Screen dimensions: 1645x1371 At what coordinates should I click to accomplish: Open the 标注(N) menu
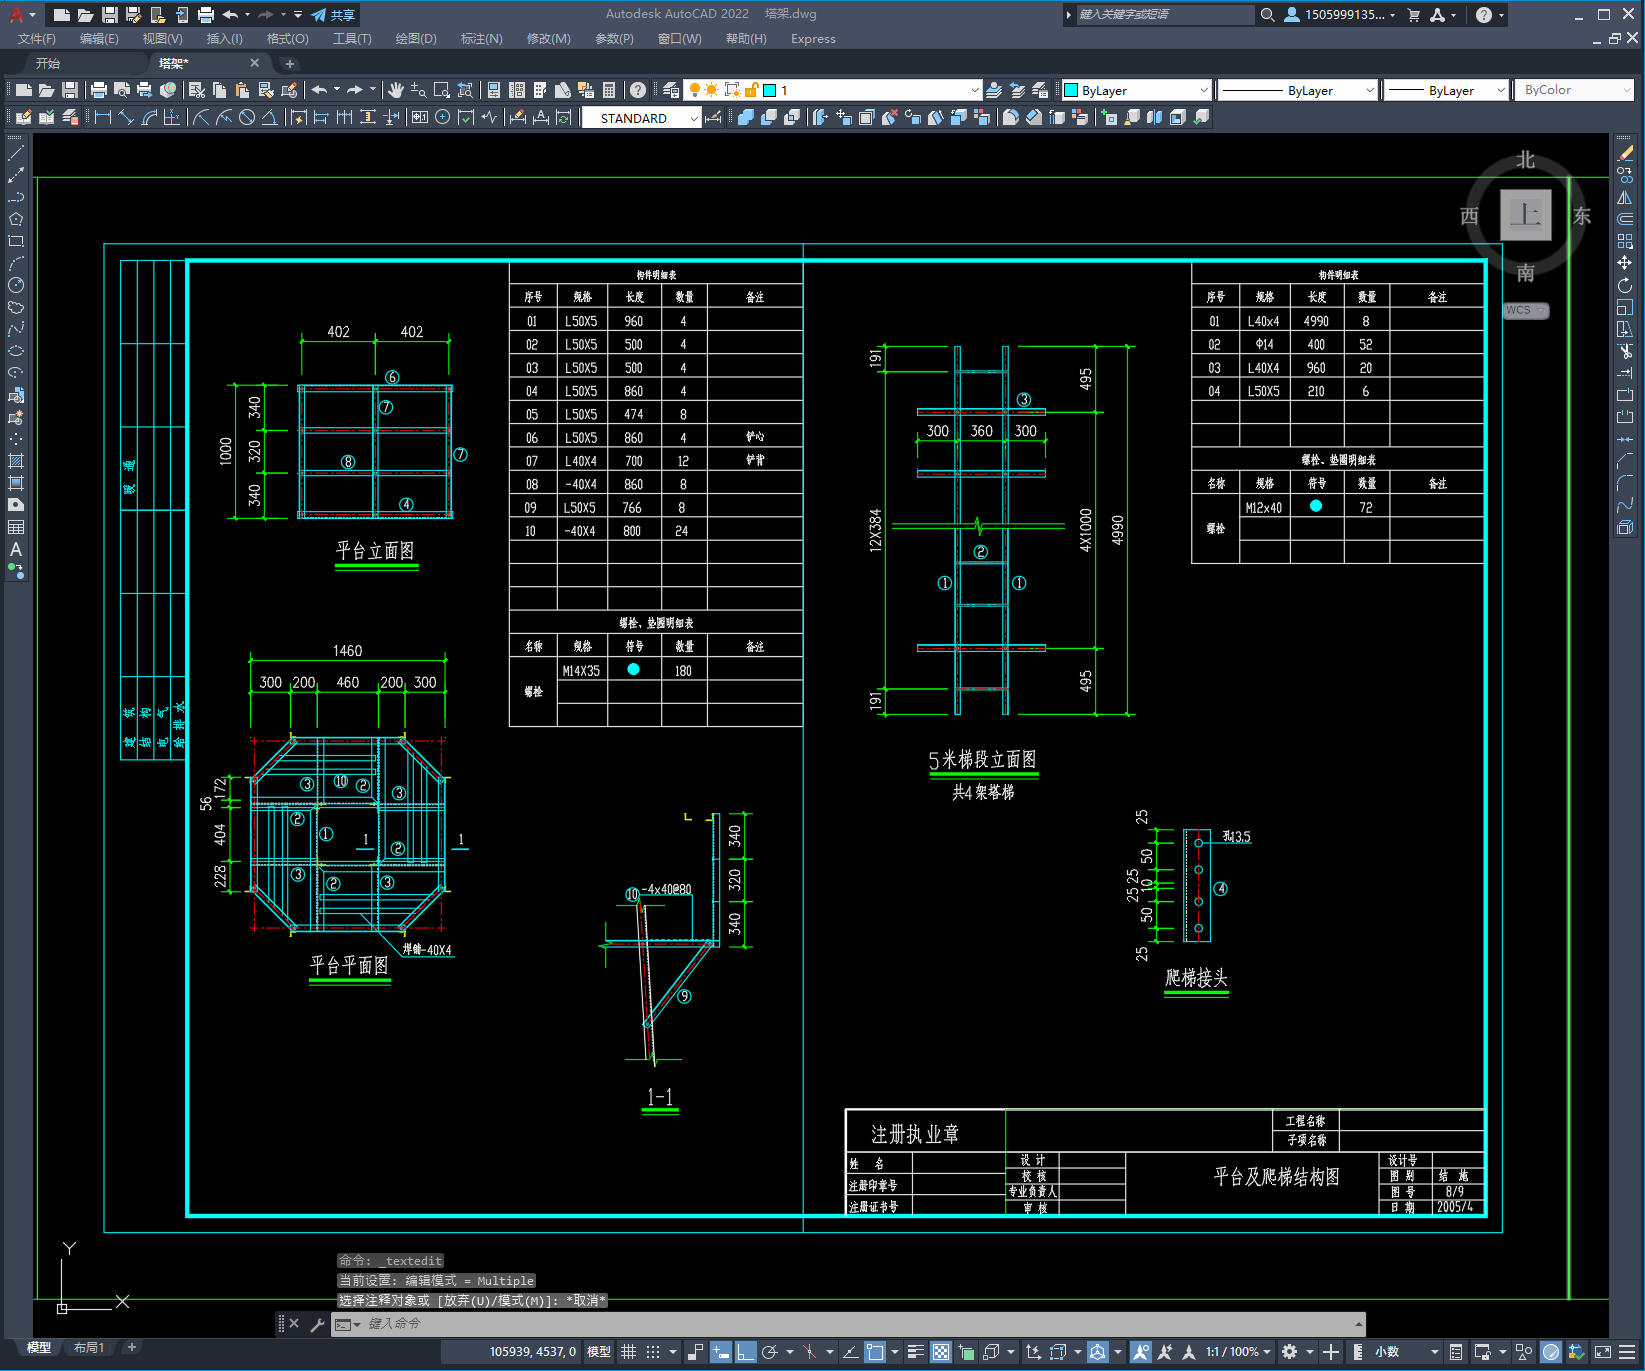coord(481,39)
